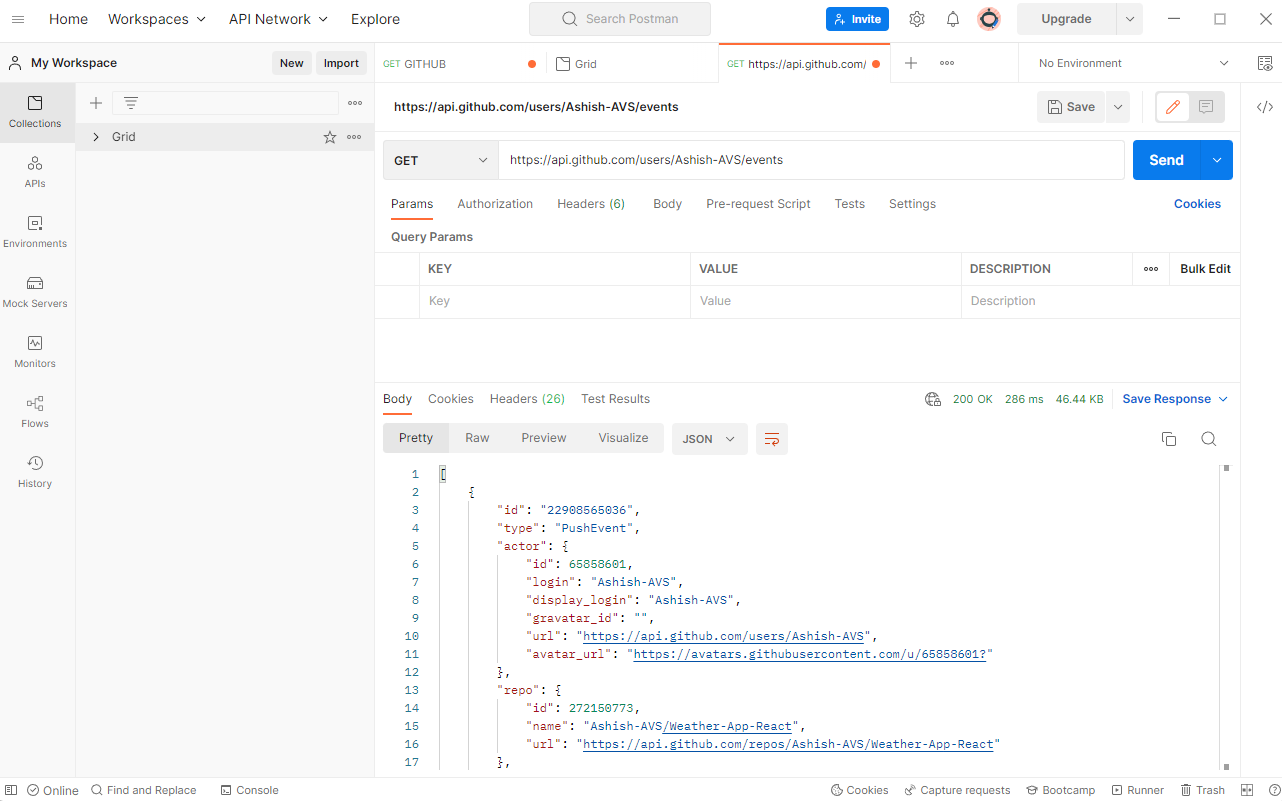Open the notifications bell icon

(x=953, y=19)
